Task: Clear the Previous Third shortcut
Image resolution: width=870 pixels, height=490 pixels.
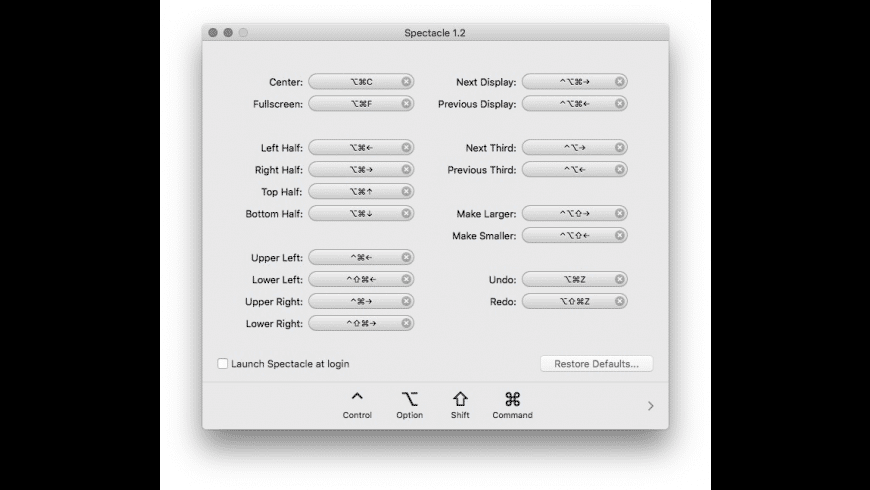Action: [620, 170]
